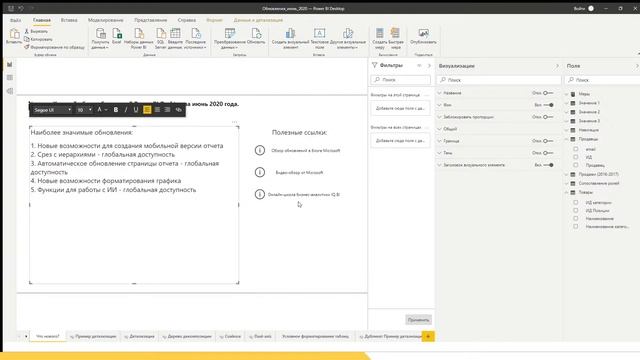This screenshot has height=360, width=640.
Task: Click the Copy (Копировать) command
Action: click(38, 39)
